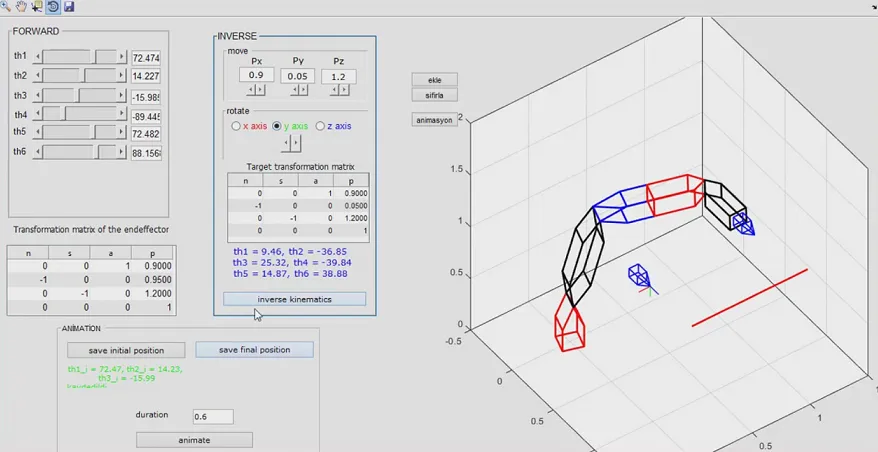Decrease Pz with its left arrow
Screen dimensions: 878x452
pos(335,90)
